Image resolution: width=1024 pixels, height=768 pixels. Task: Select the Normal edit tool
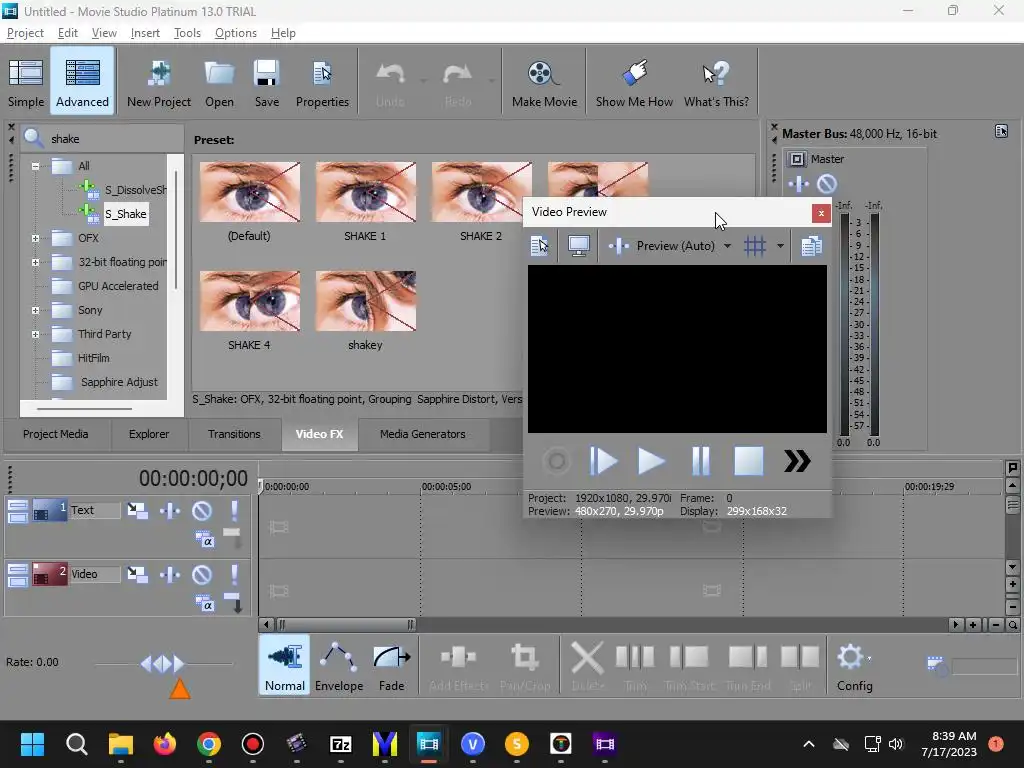[284, 666]
